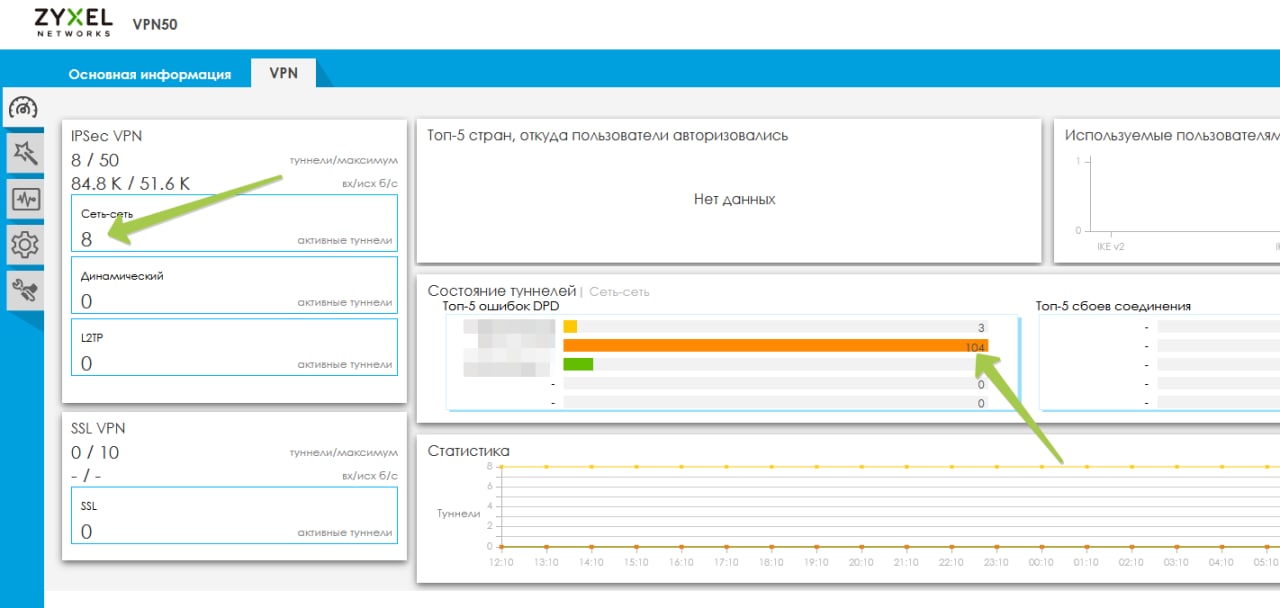Click the Сеть-сеть link beside Состояние туннелей

tap(619, 292)
